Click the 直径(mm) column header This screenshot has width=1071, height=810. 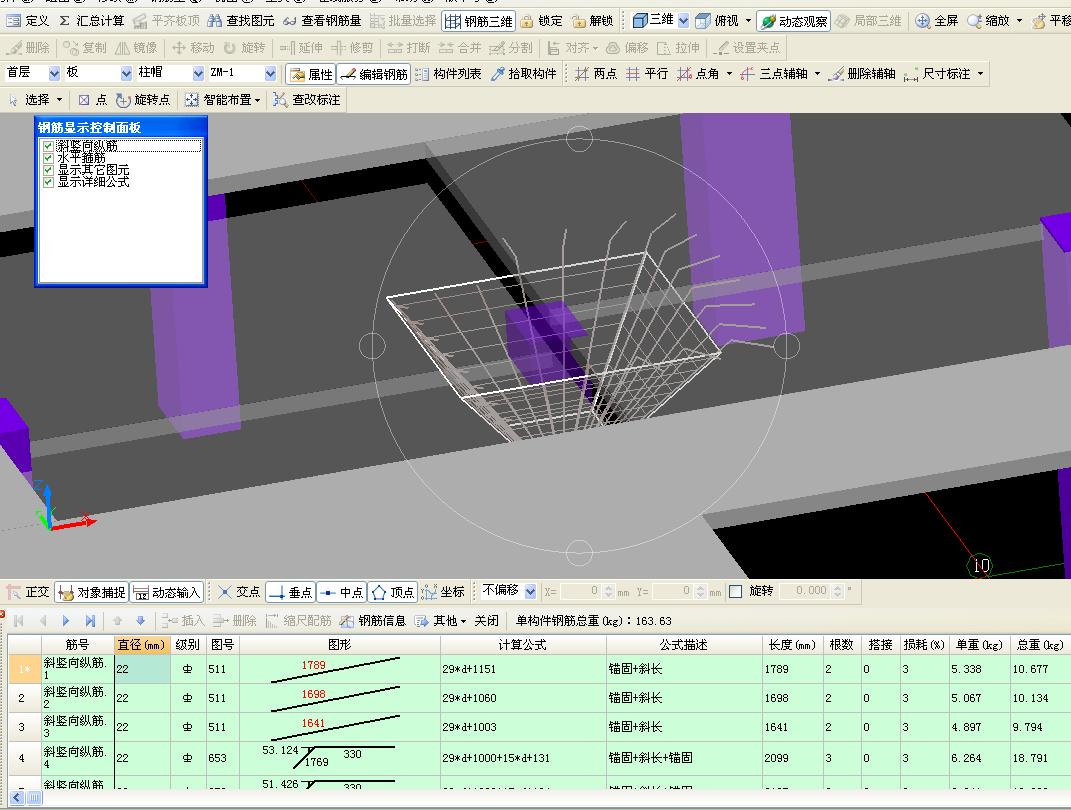coord(141,645)
